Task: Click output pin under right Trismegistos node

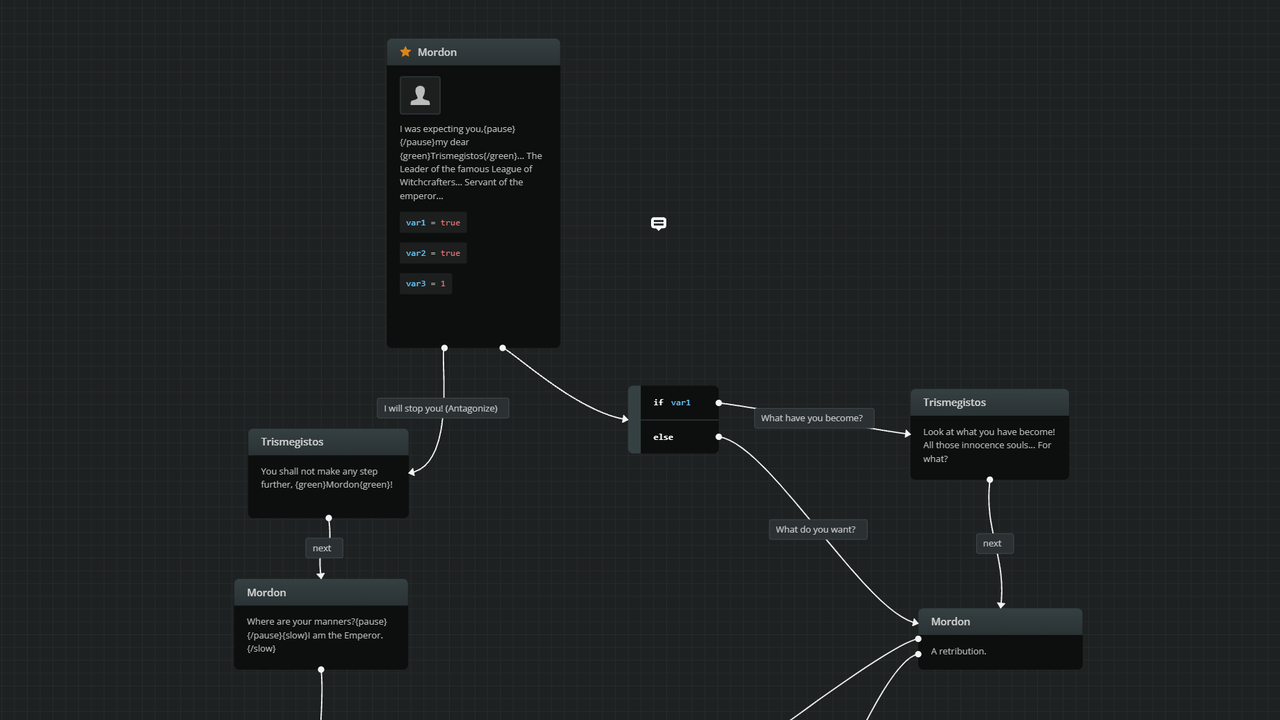Action: coord(990,480)
